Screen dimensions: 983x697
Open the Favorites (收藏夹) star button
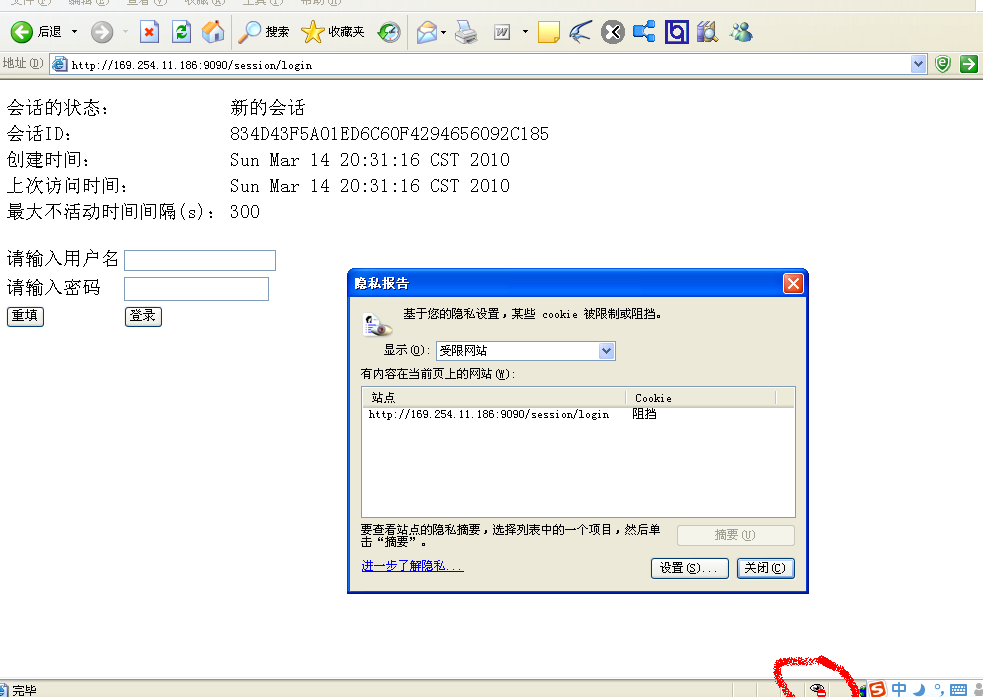(x=332, y=31)
